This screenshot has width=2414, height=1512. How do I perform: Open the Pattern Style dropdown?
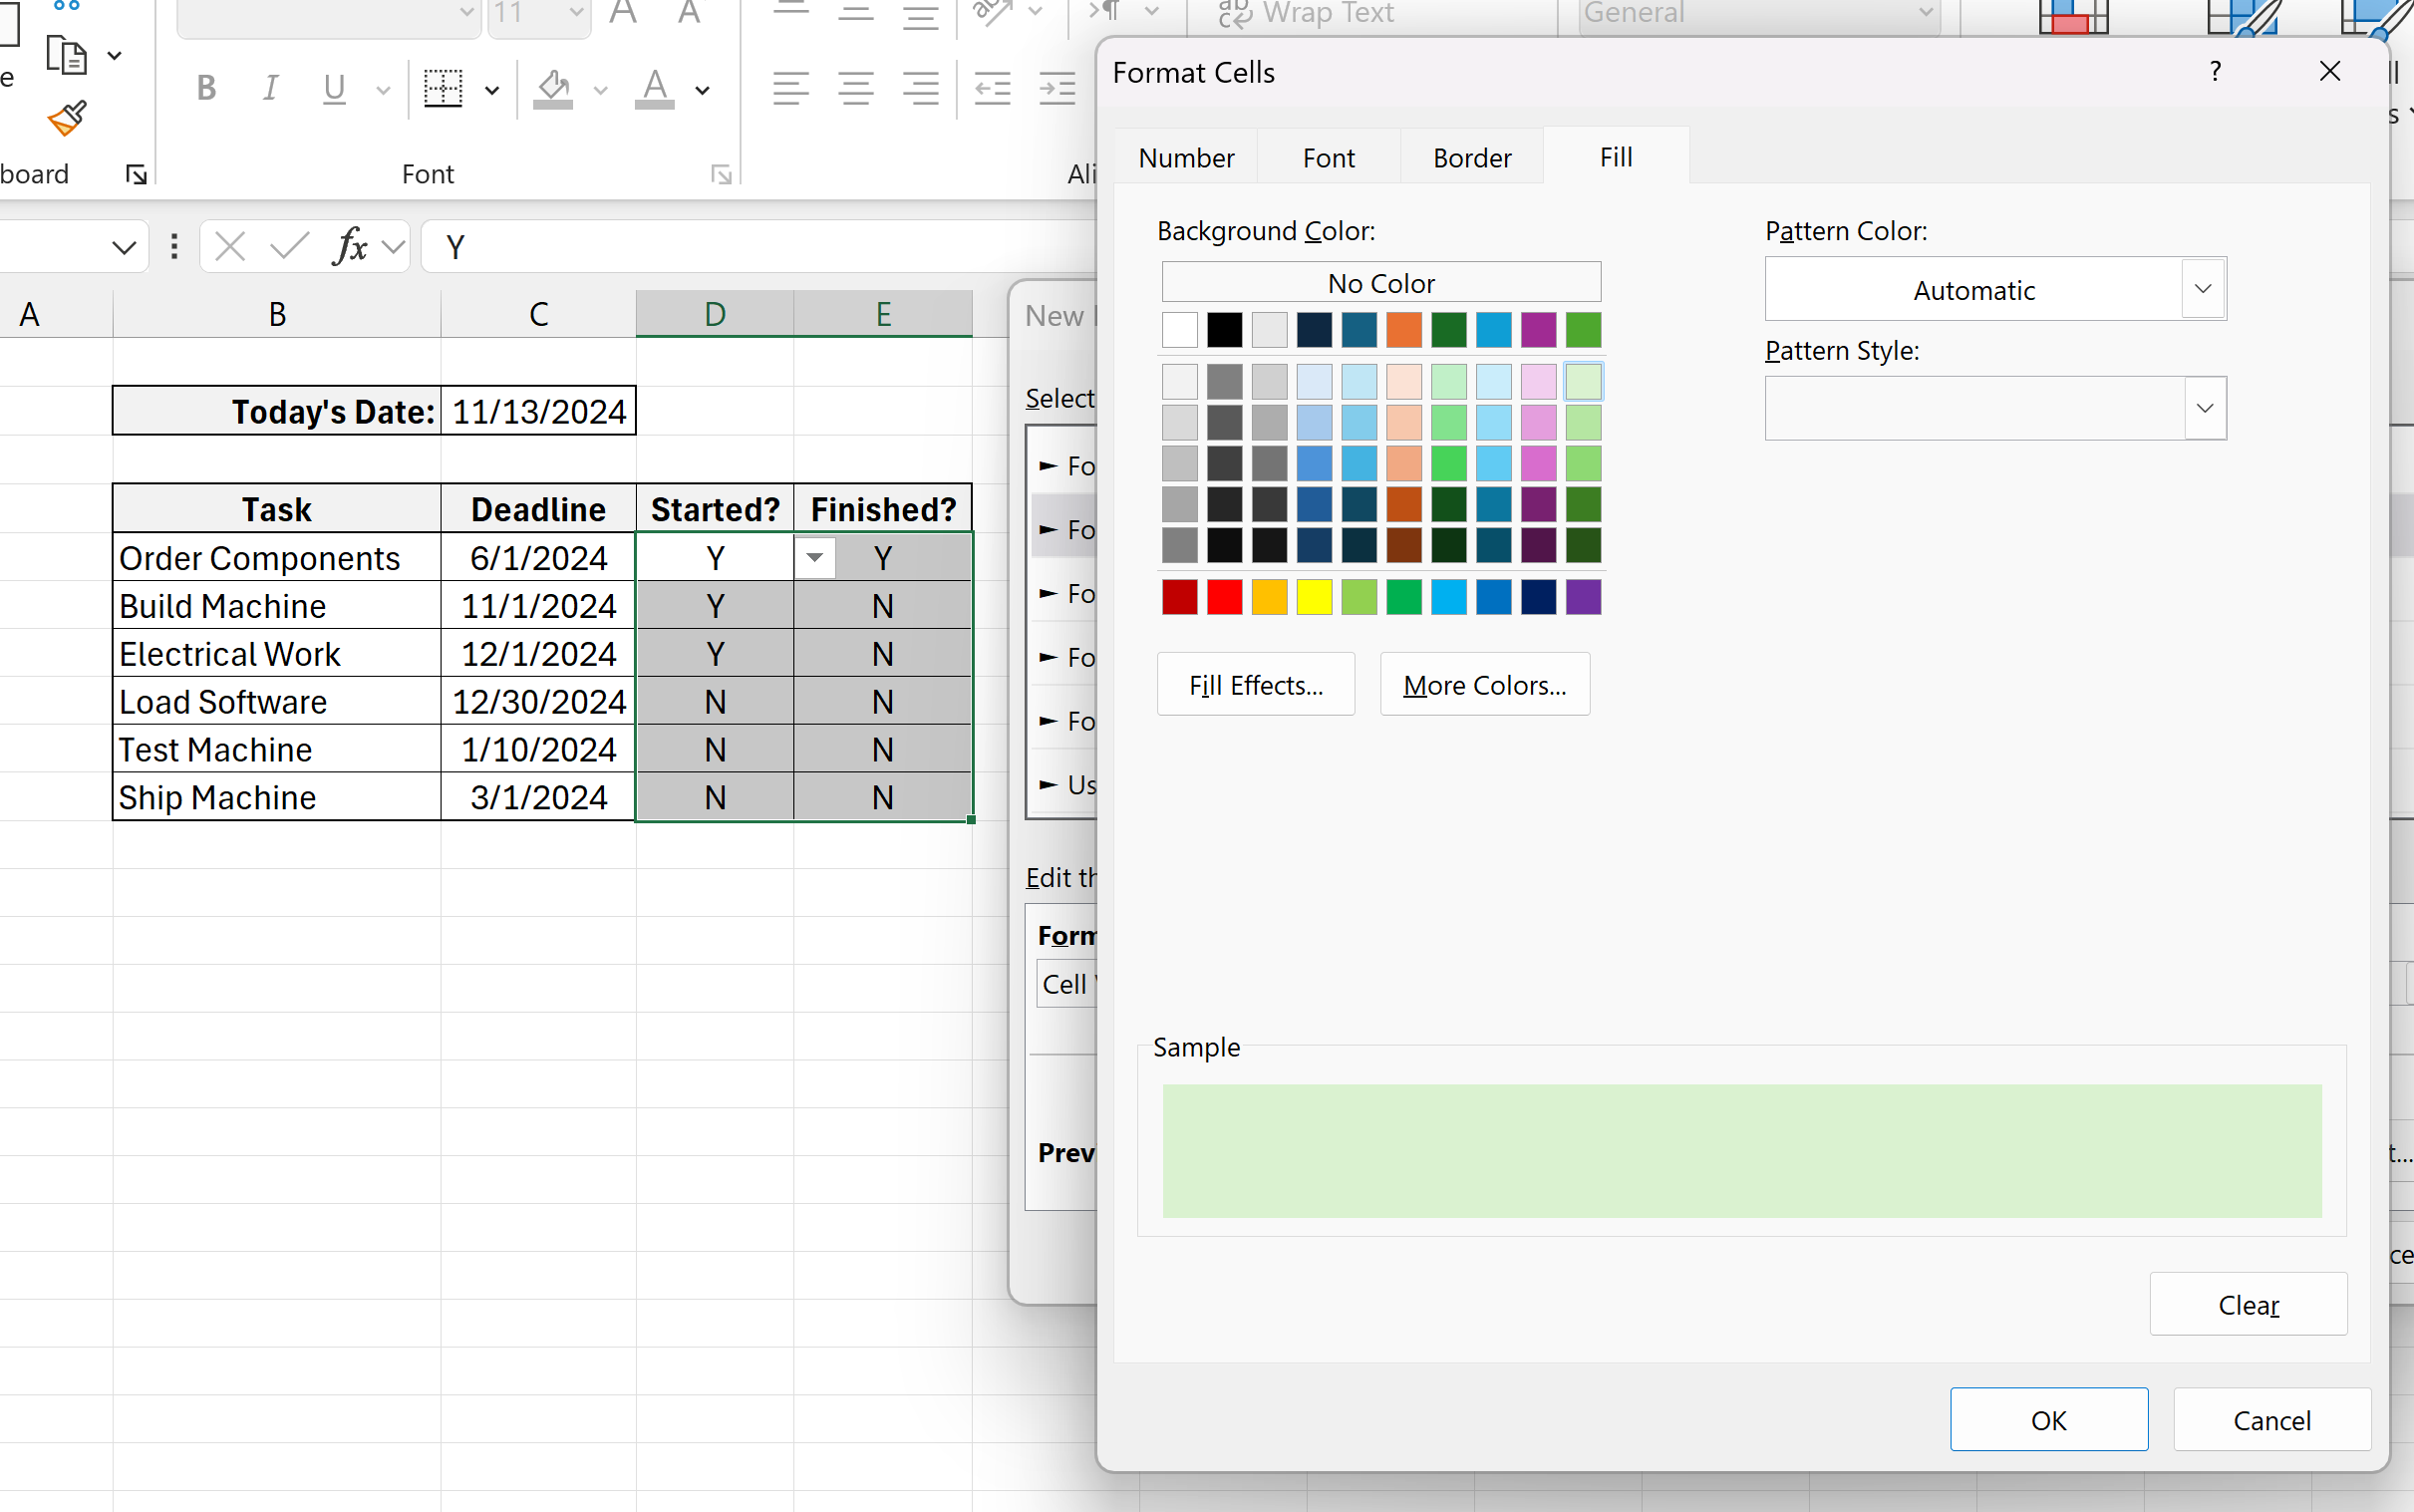(x=2203, y=408)
